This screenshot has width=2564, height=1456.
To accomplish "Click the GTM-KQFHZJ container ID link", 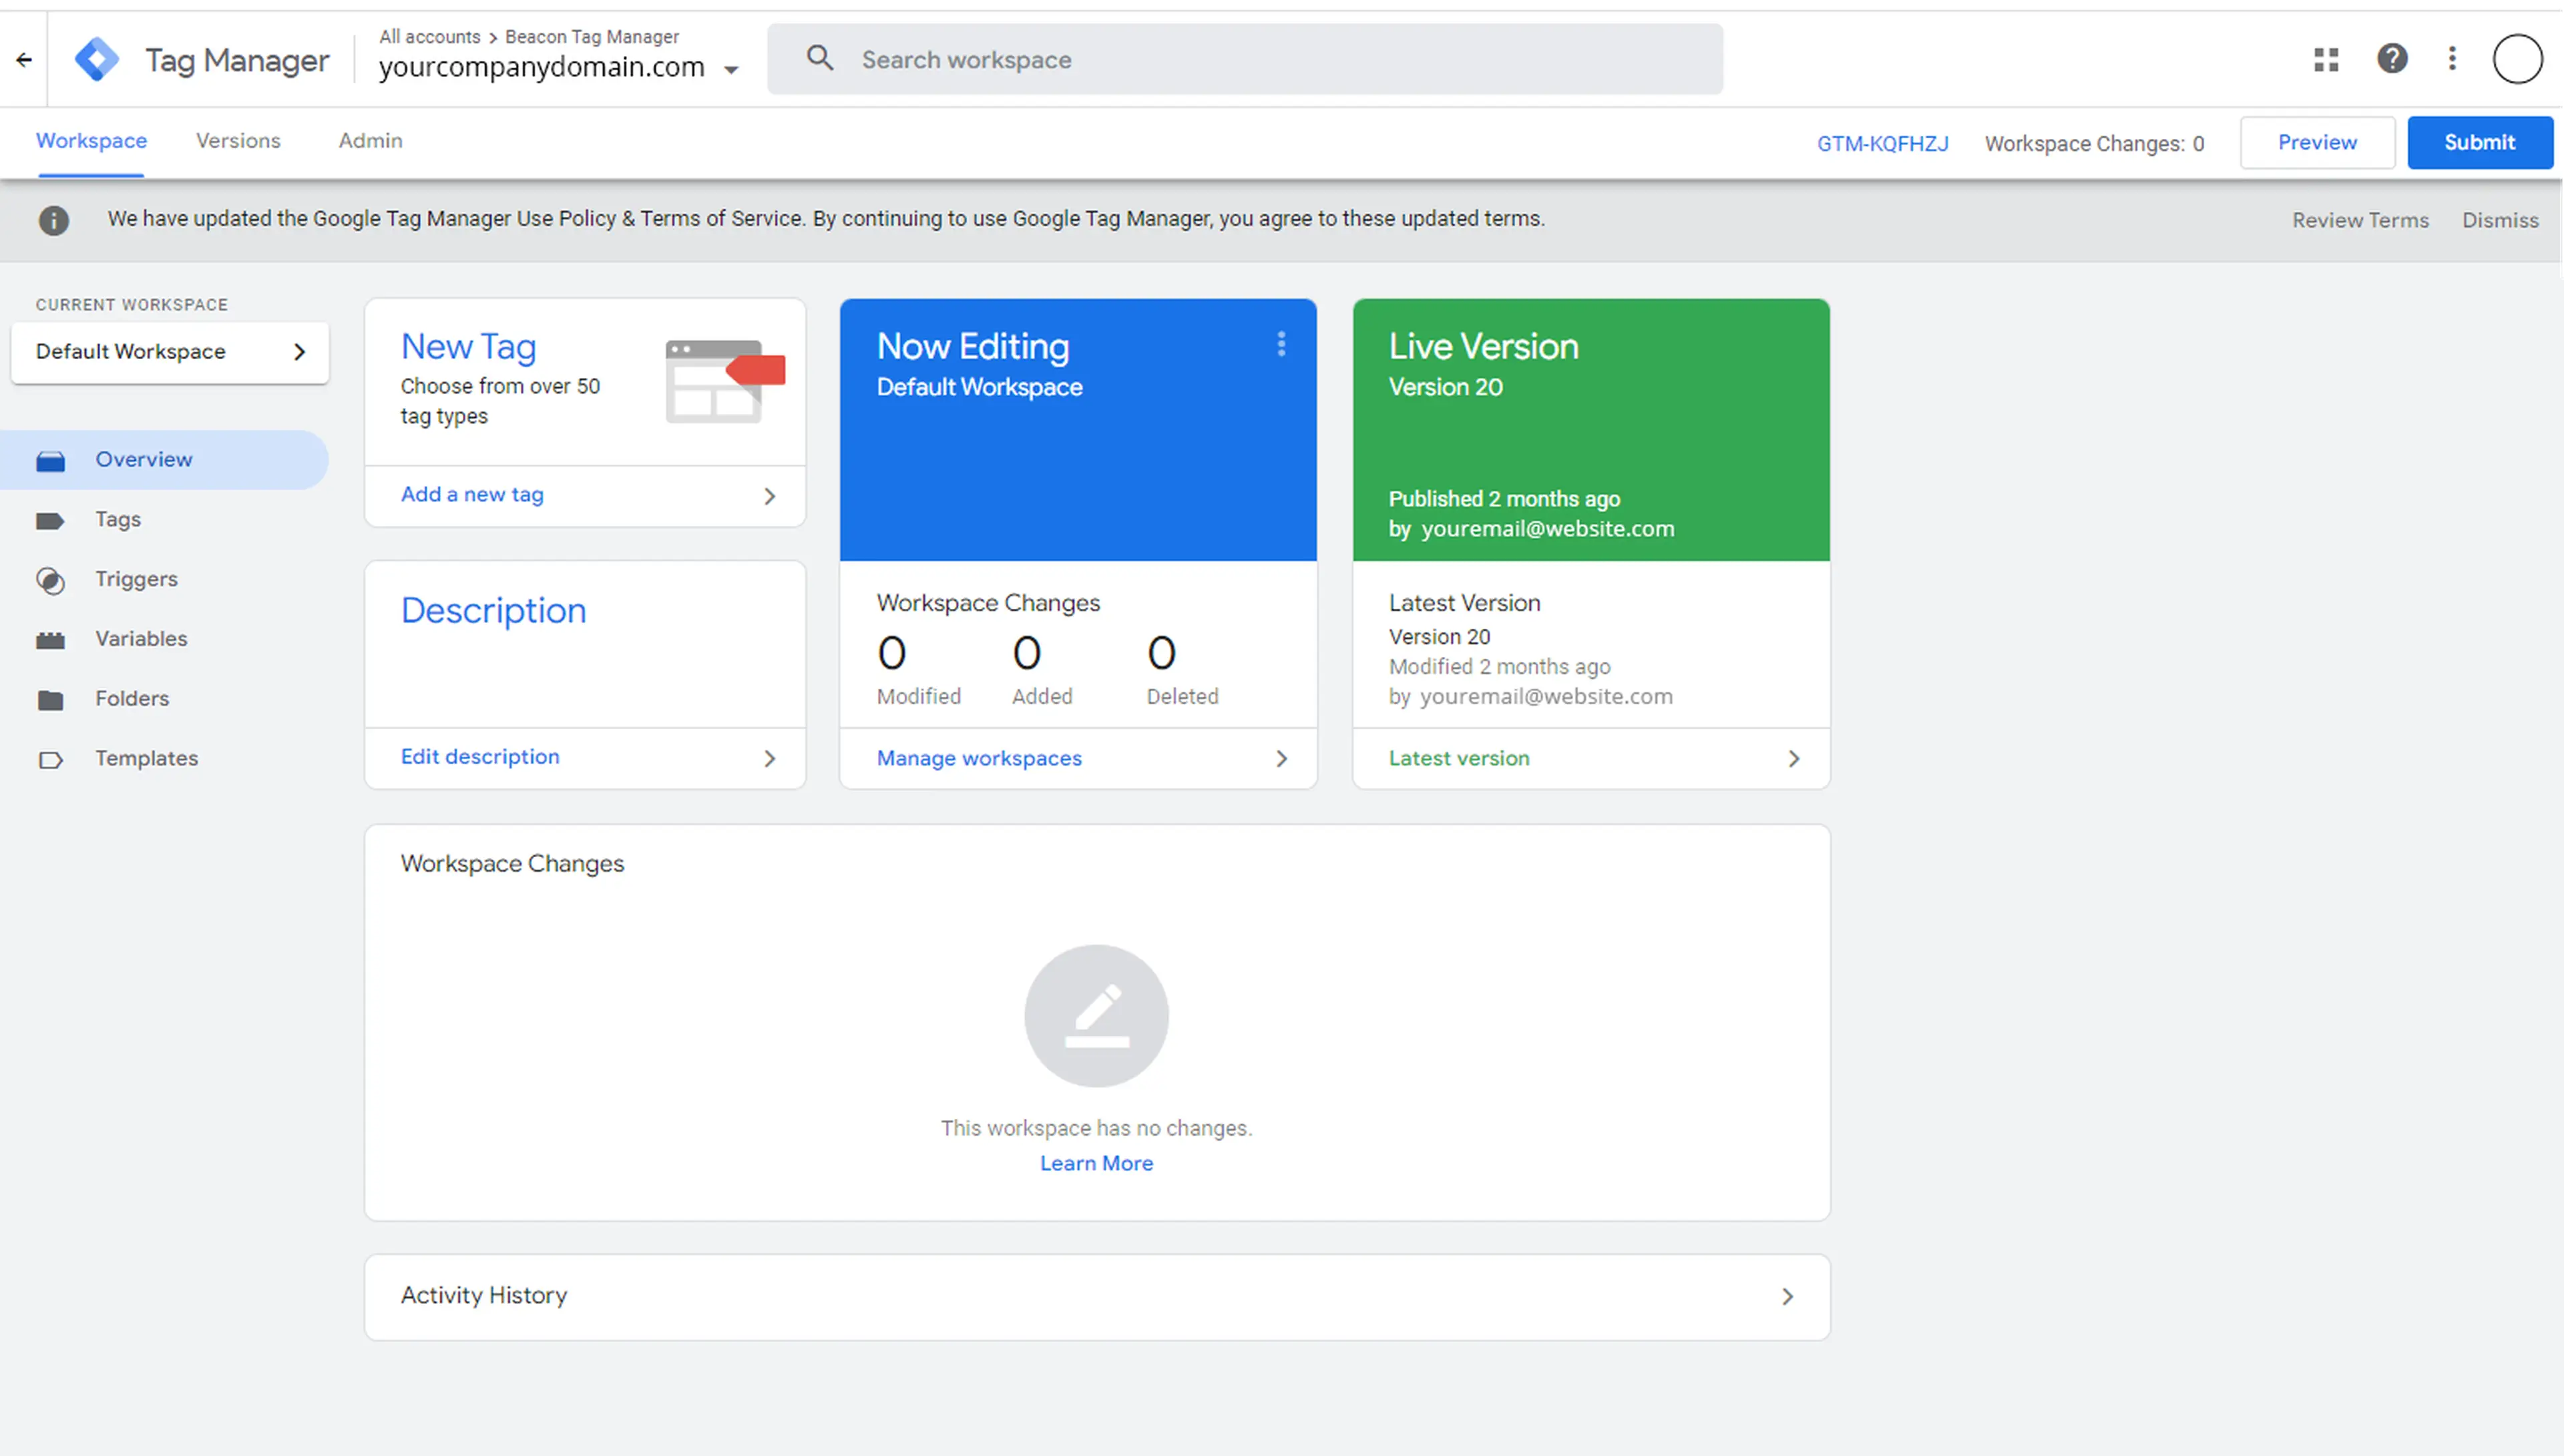I will point(1882,144).
